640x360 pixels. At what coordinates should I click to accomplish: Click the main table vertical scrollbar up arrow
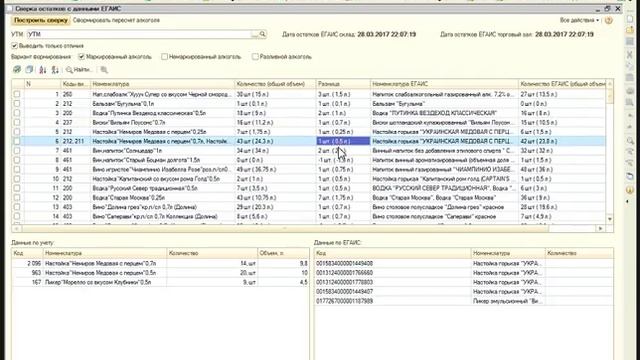(x=610, y=84)
